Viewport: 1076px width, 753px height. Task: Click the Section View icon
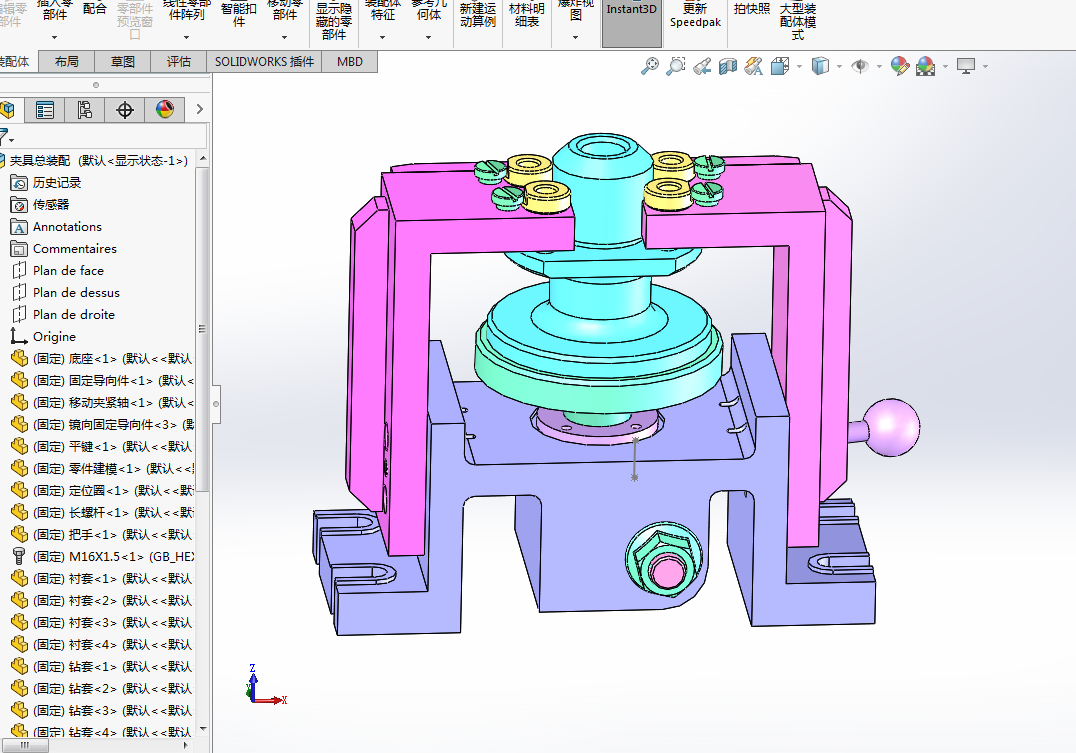727,66
